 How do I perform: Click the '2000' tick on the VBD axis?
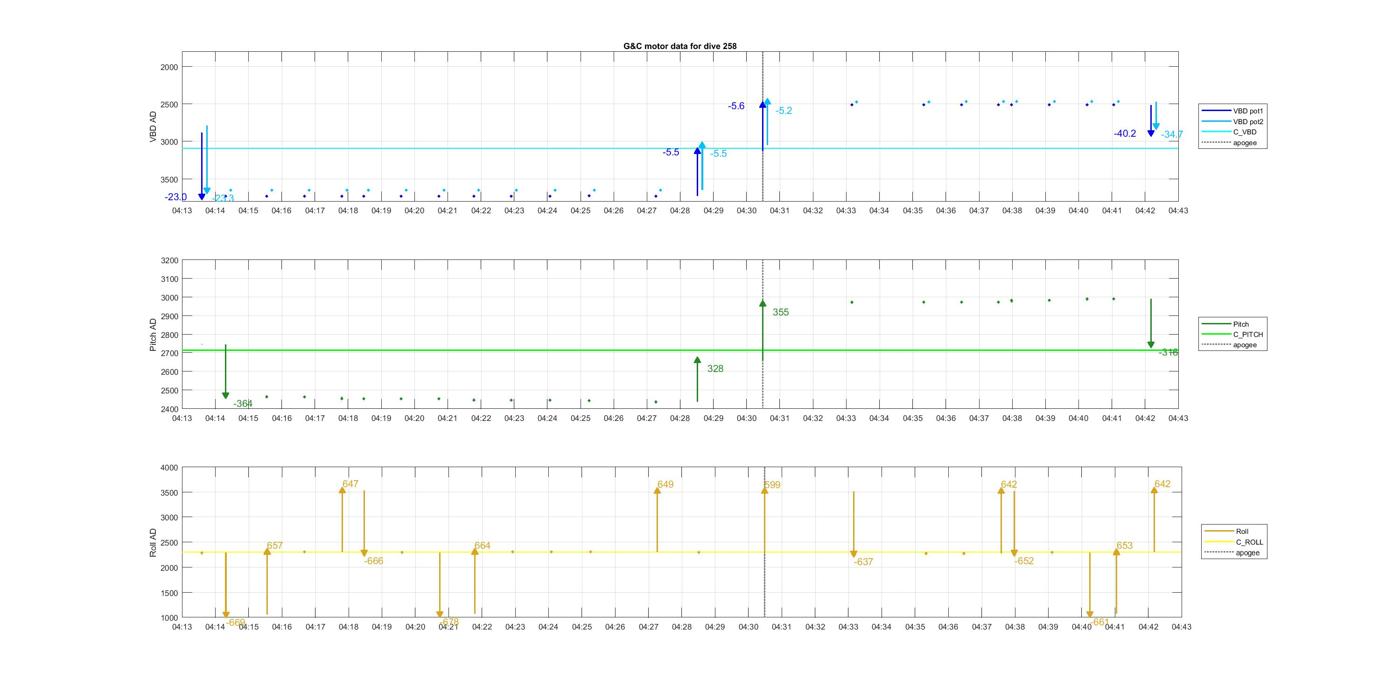(x=169, y=67)
